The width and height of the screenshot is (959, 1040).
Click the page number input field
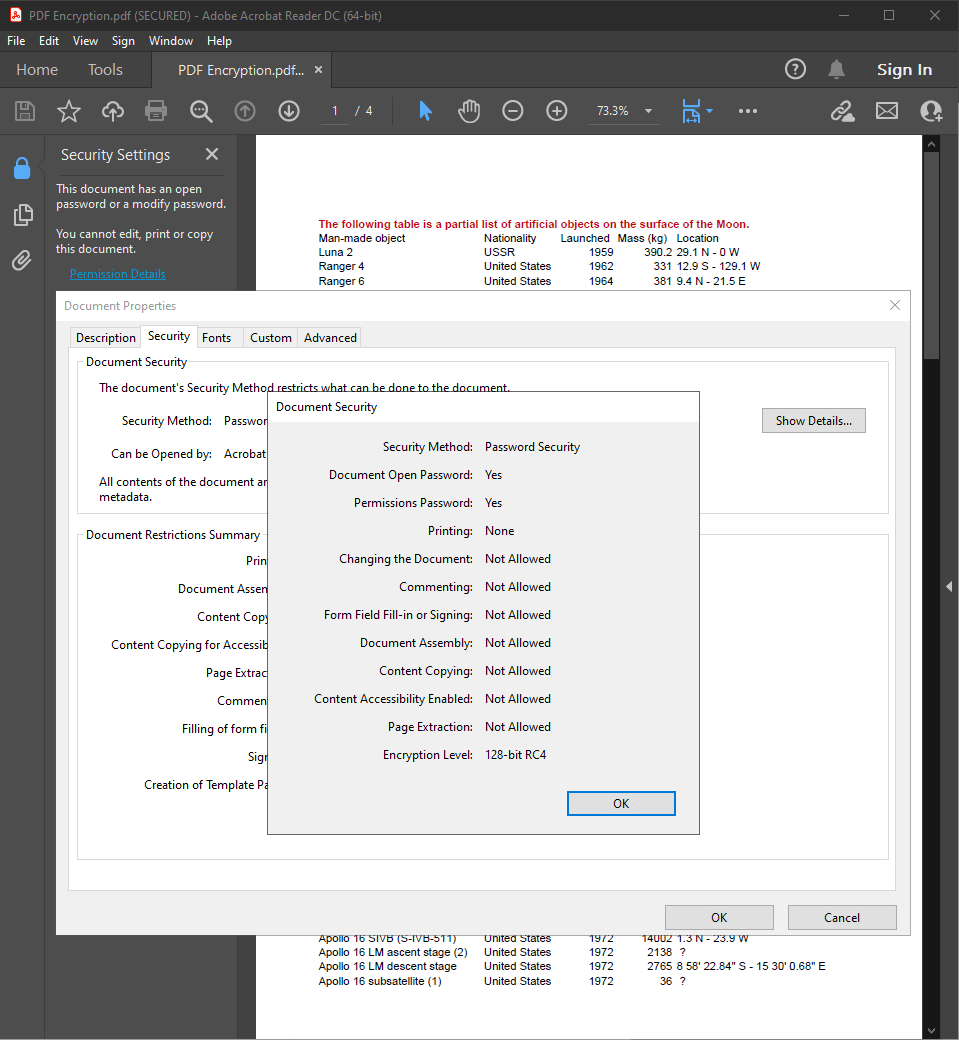tap(335, 111)
